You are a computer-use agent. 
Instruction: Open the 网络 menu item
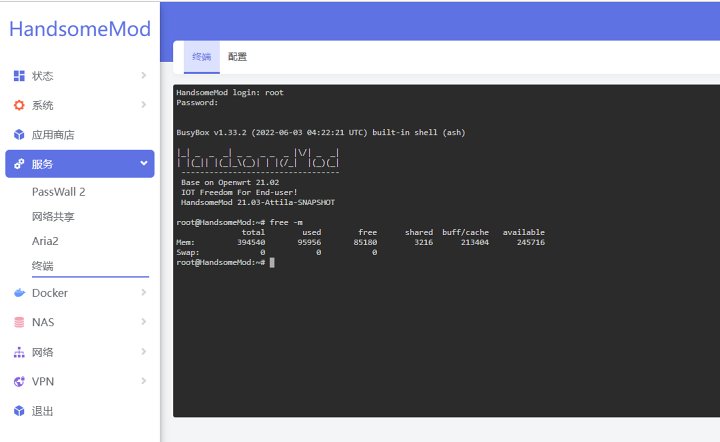tap(80, 352)
